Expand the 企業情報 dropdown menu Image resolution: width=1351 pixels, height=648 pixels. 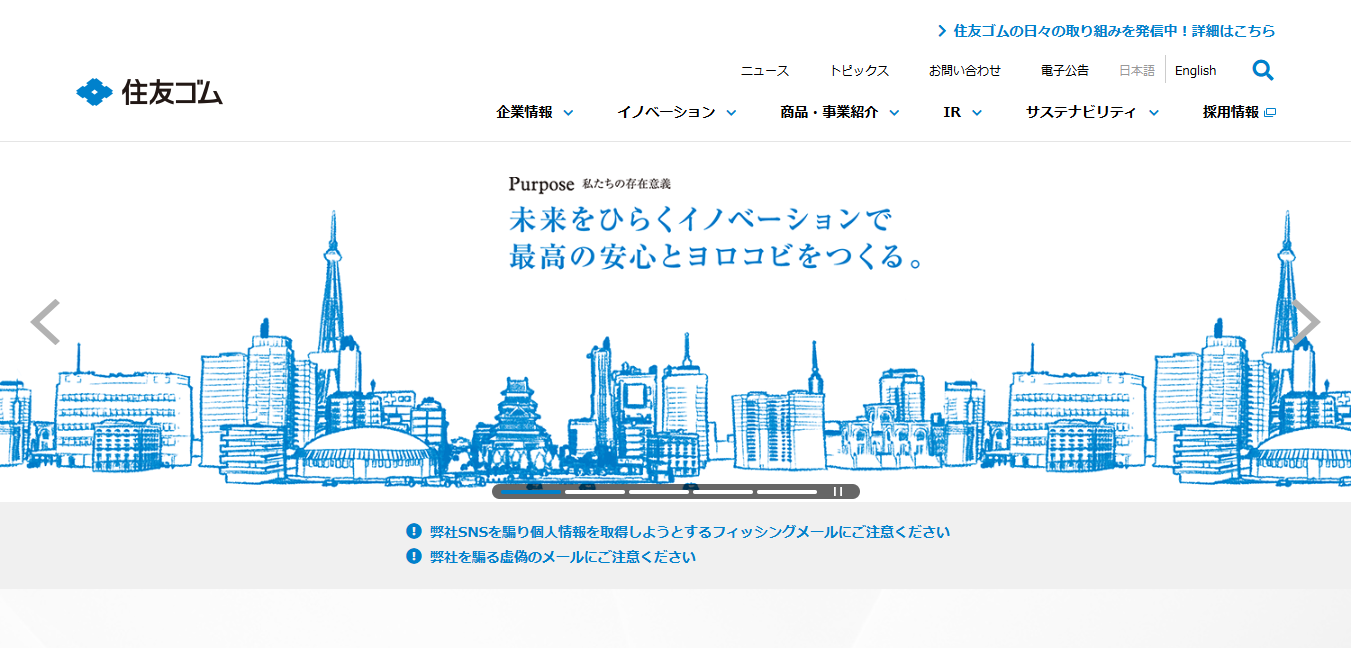(x=535, y=112)
